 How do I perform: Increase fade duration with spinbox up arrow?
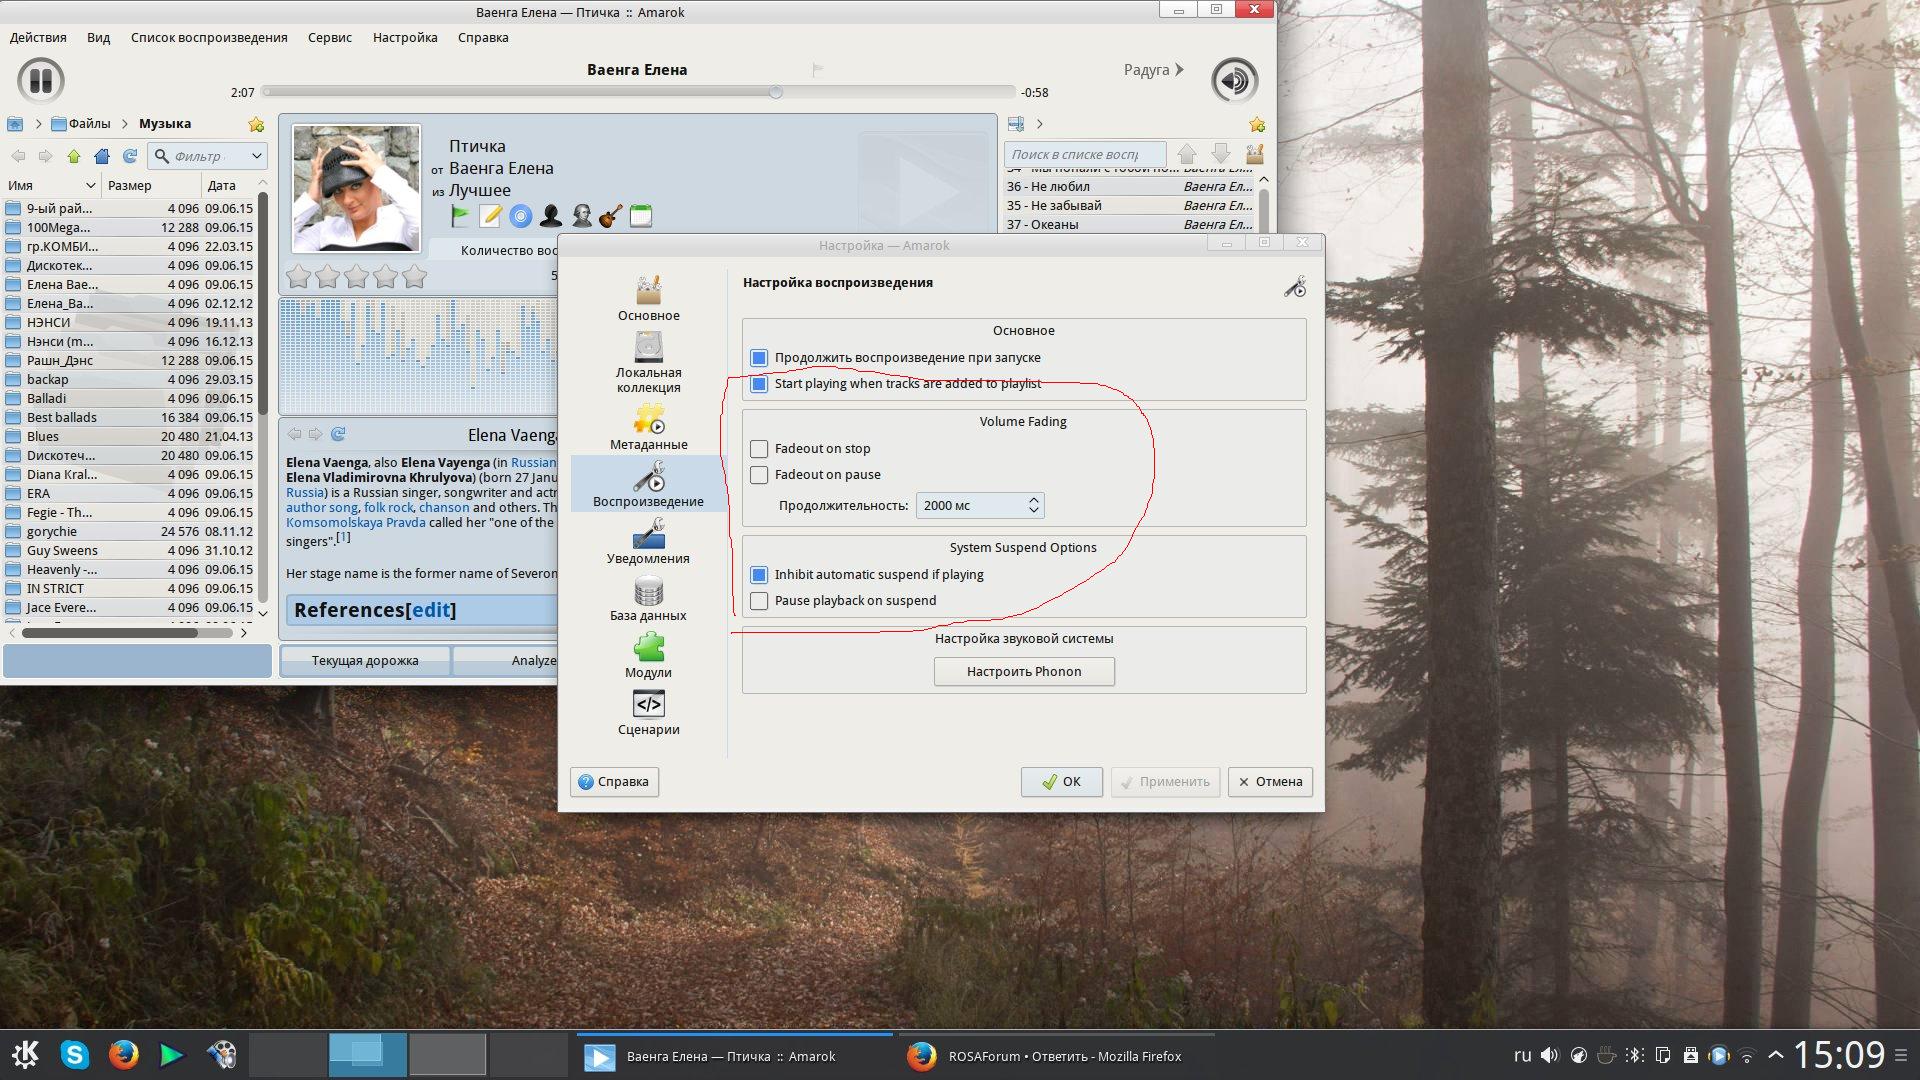tap(1033, 499)
